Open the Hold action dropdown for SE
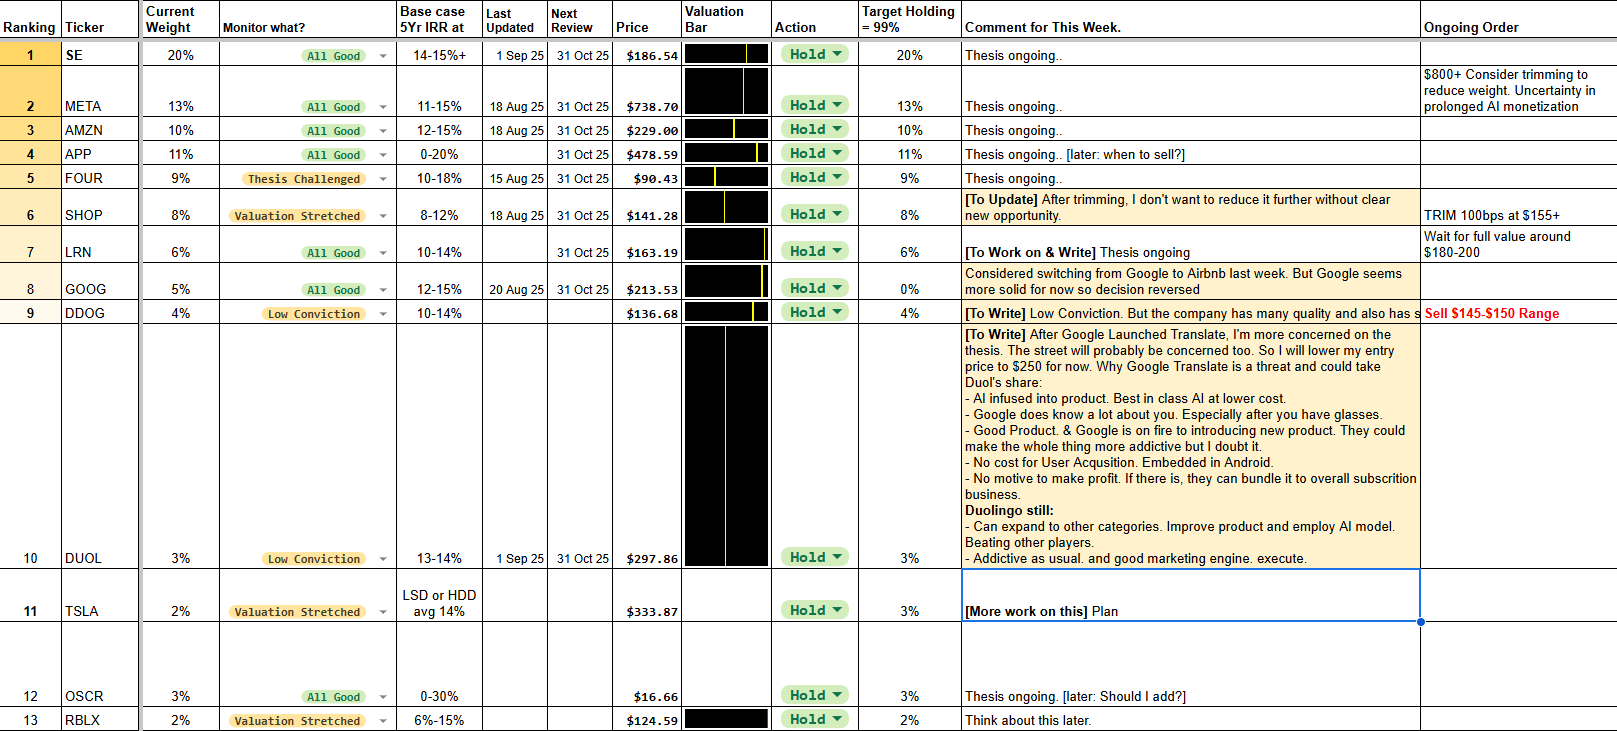 pos(815,54)
